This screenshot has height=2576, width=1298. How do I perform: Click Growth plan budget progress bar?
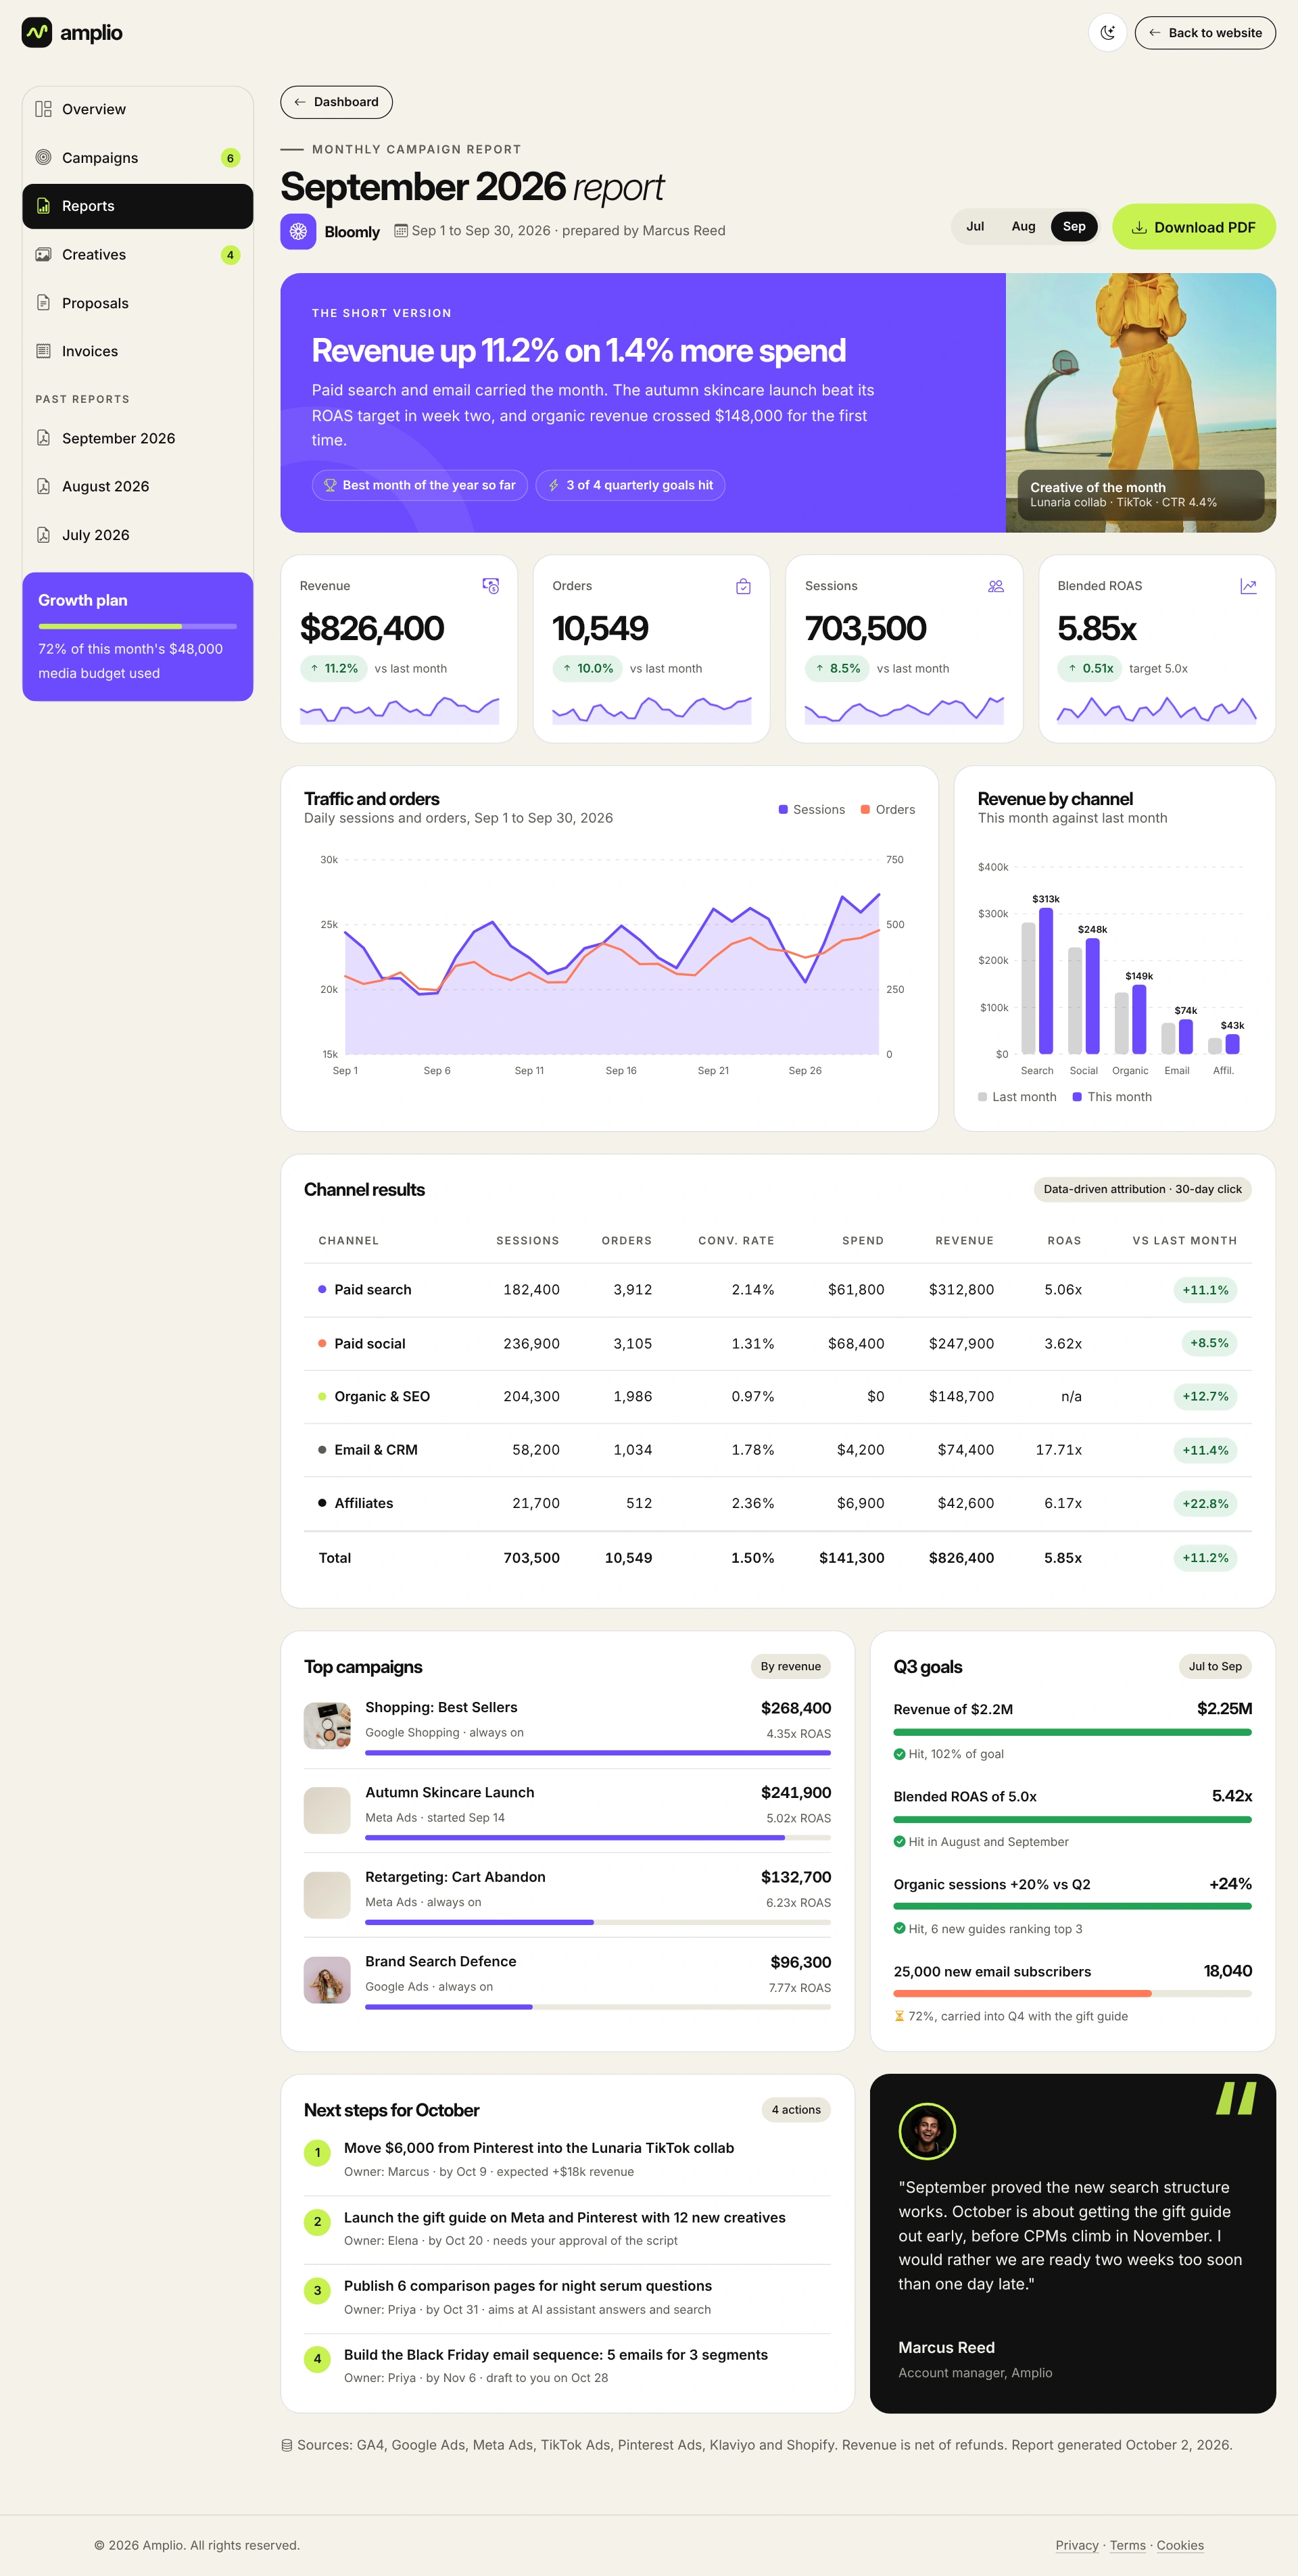tap(138, 626)
